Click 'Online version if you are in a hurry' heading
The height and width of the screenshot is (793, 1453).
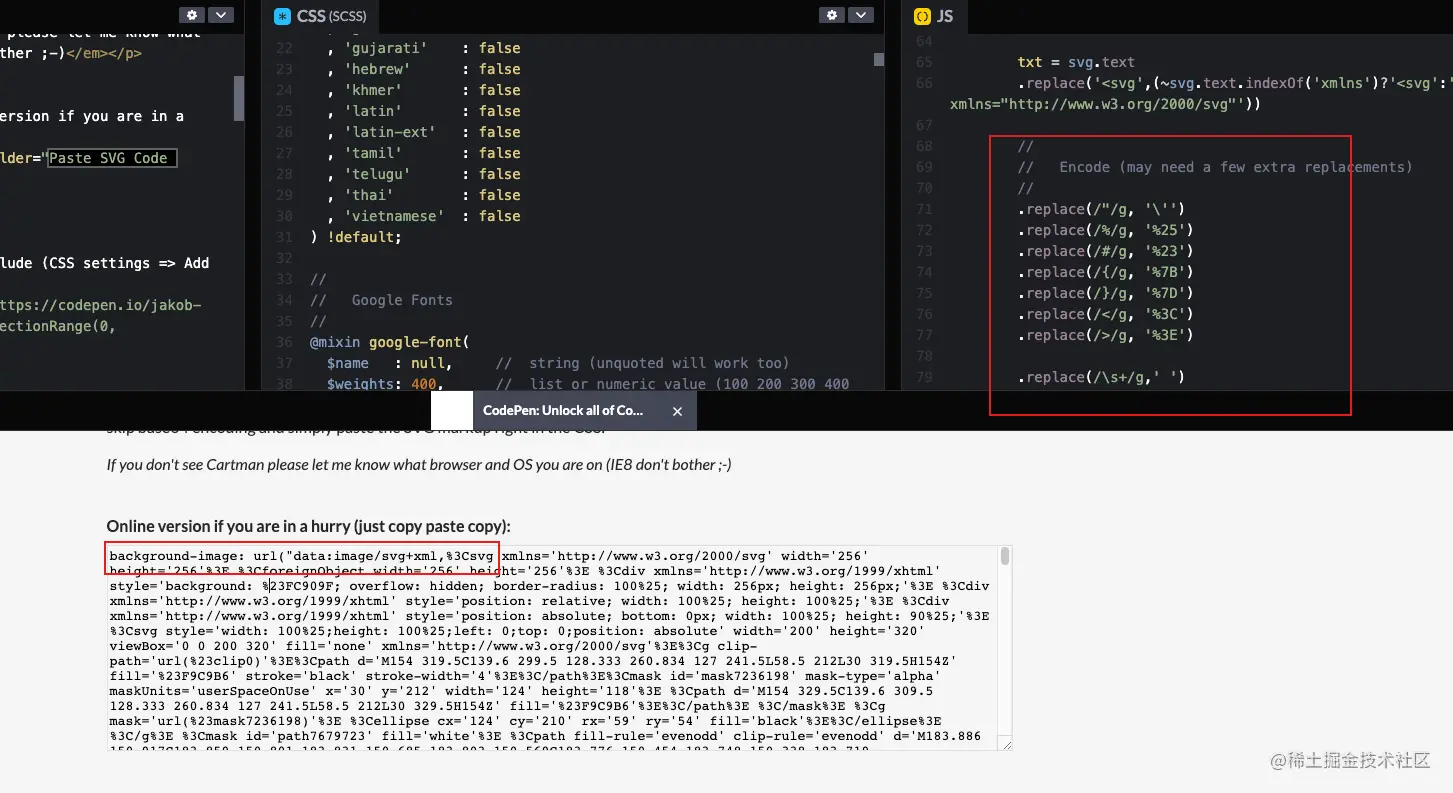point(308,526)
